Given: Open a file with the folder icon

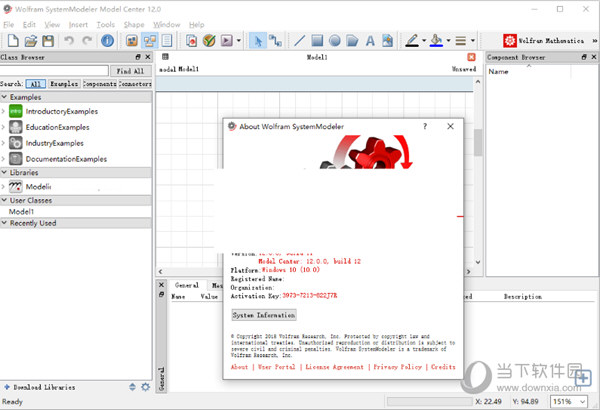Looking at the screenshot, I should (31, 40).
